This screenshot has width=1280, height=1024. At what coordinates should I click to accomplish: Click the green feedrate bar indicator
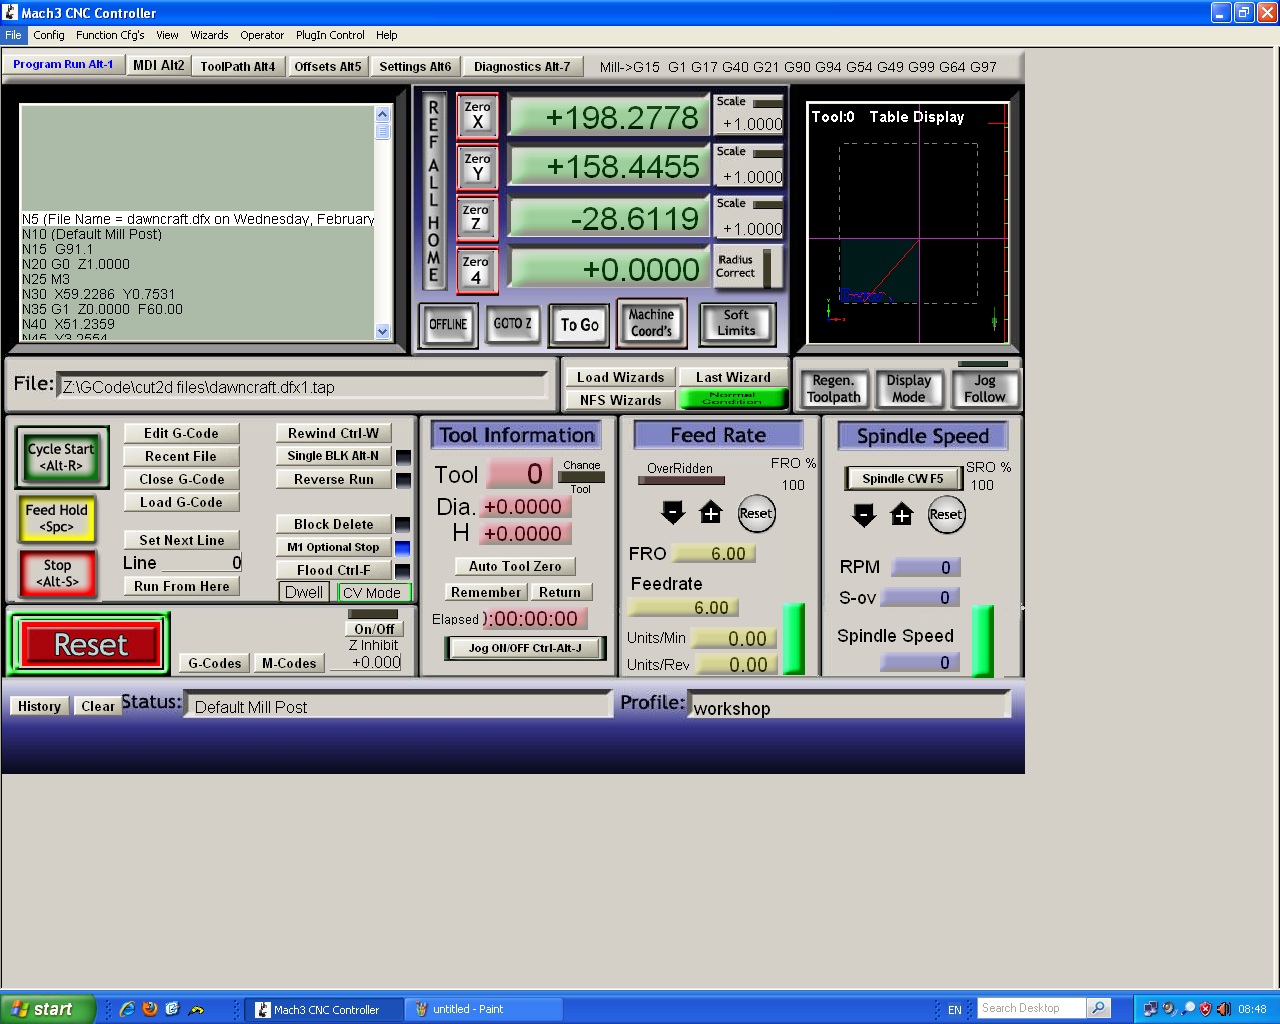click(794, 638)
